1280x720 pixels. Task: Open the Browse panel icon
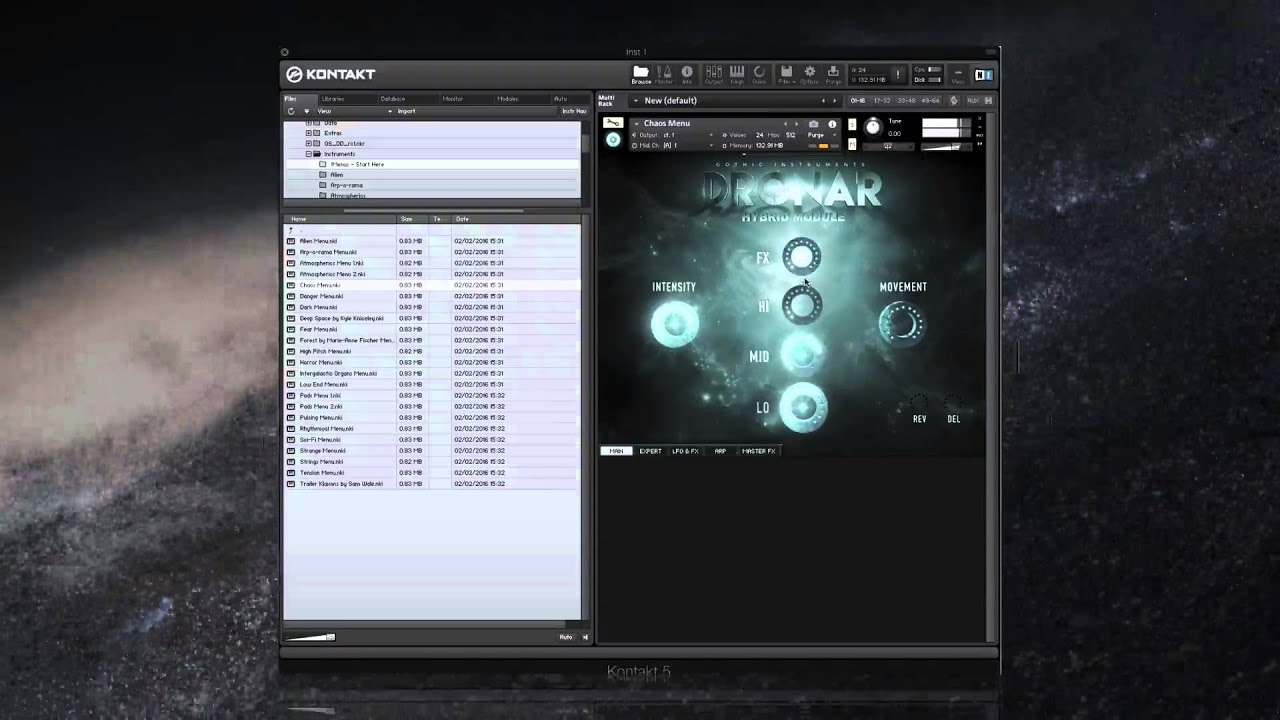[641, 74]
